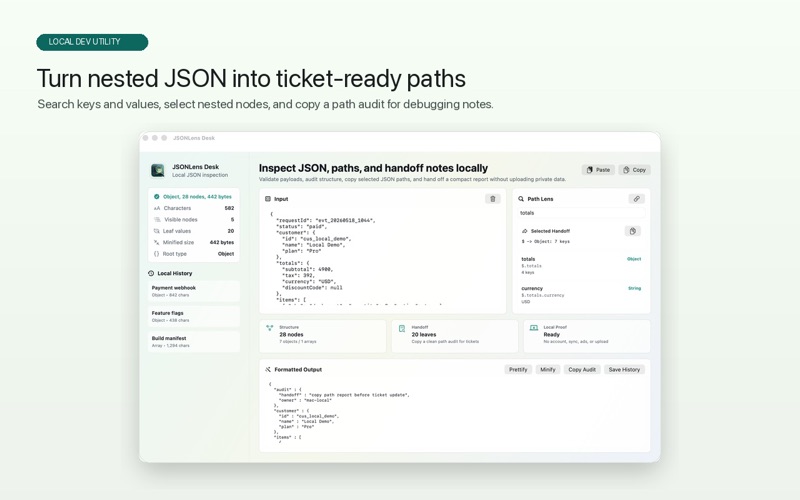Click the green checkmark status icon

157,196
